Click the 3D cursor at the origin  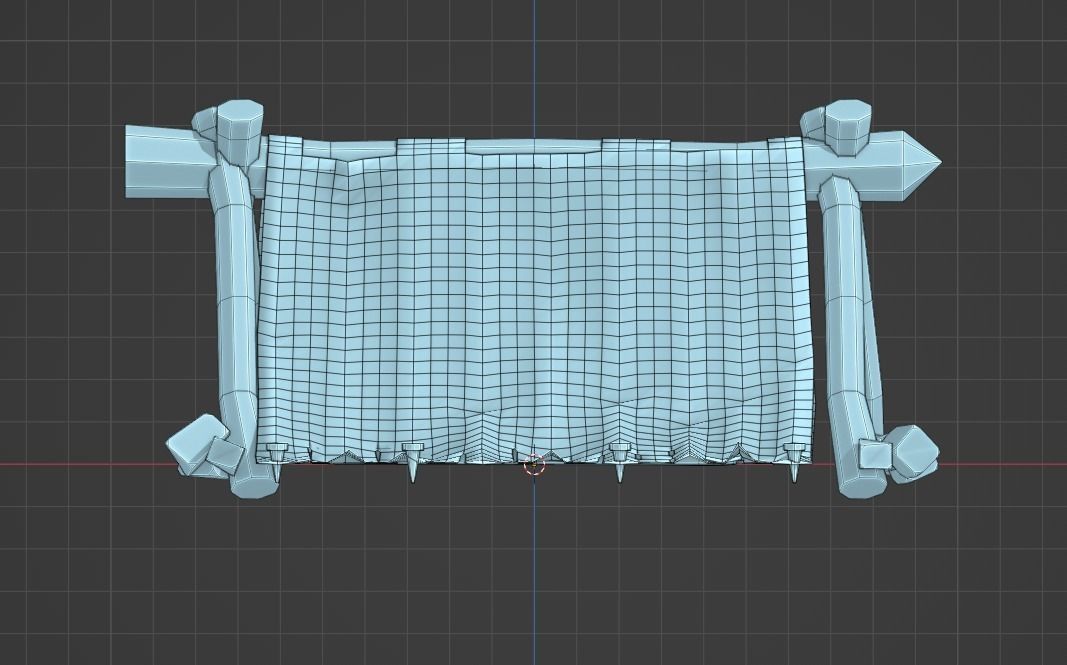click(x=534, y=465)
